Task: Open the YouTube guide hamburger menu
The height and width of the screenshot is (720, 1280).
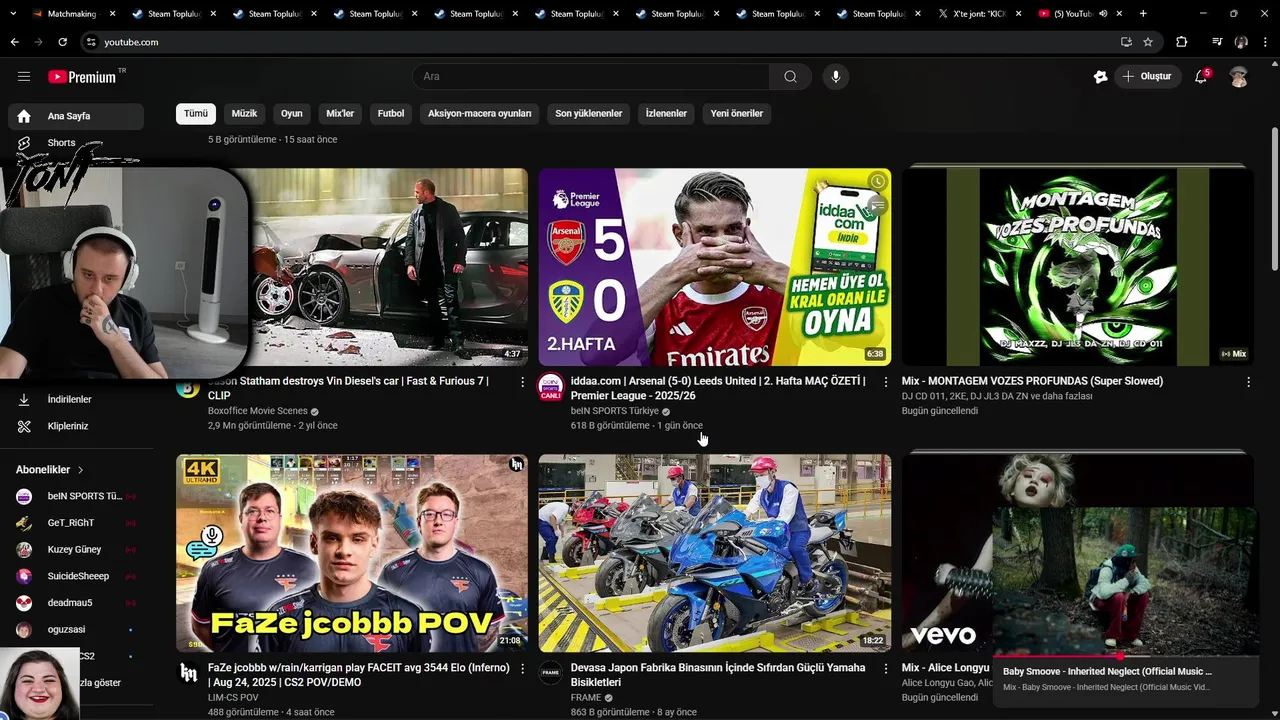Action: (x=24, y=76)
